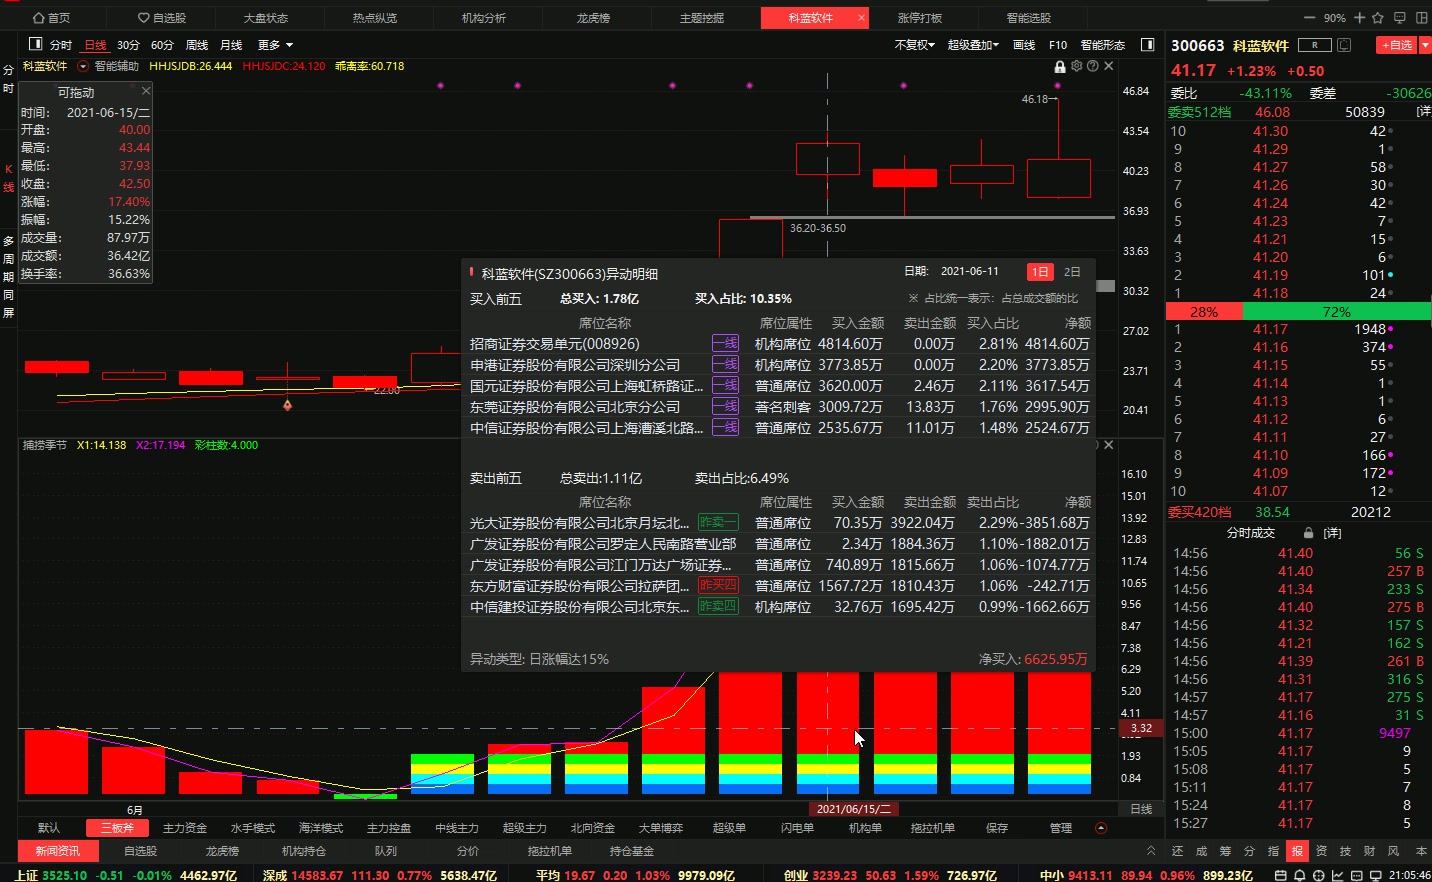
Task: Close the 捕捞季节 sub-indicator panel
Action: 1109,445
